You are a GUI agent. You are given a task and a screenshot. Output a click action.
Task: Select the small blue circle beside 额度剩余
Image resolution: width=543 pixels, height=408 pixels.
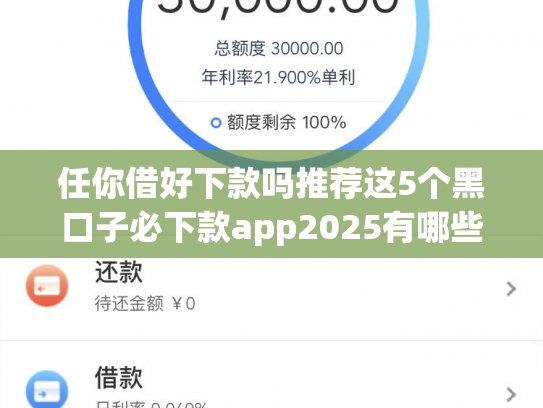point(216,123)
